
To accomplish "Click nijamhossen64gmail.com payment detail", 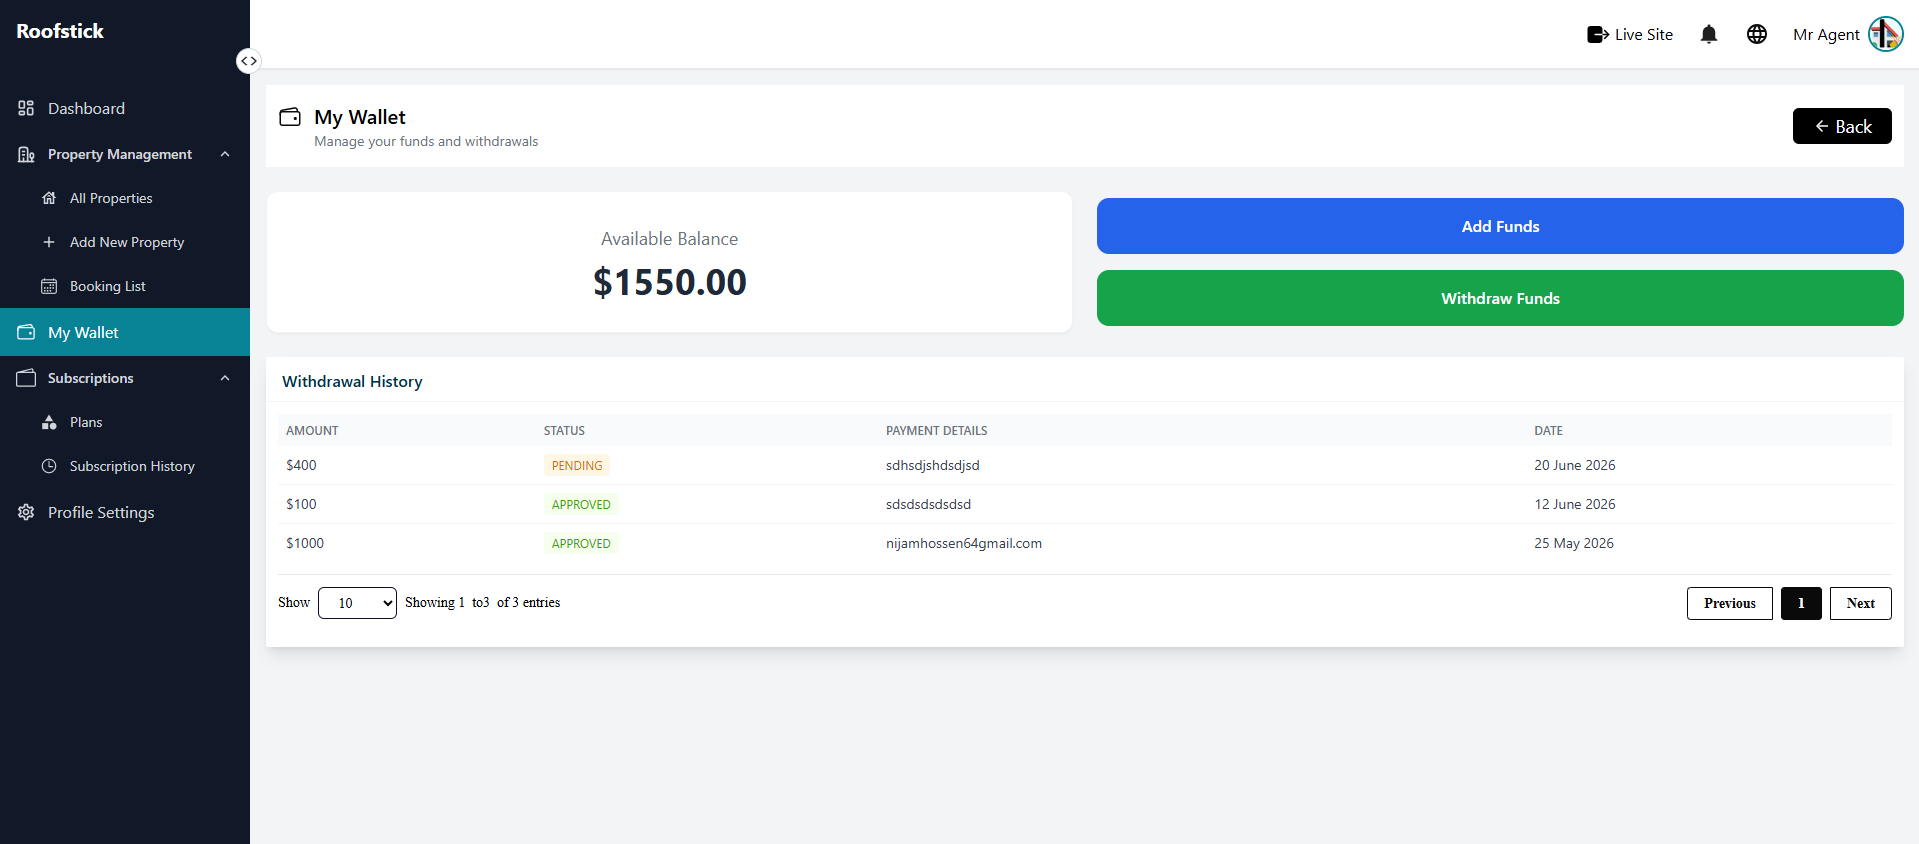I will (964, 543).
